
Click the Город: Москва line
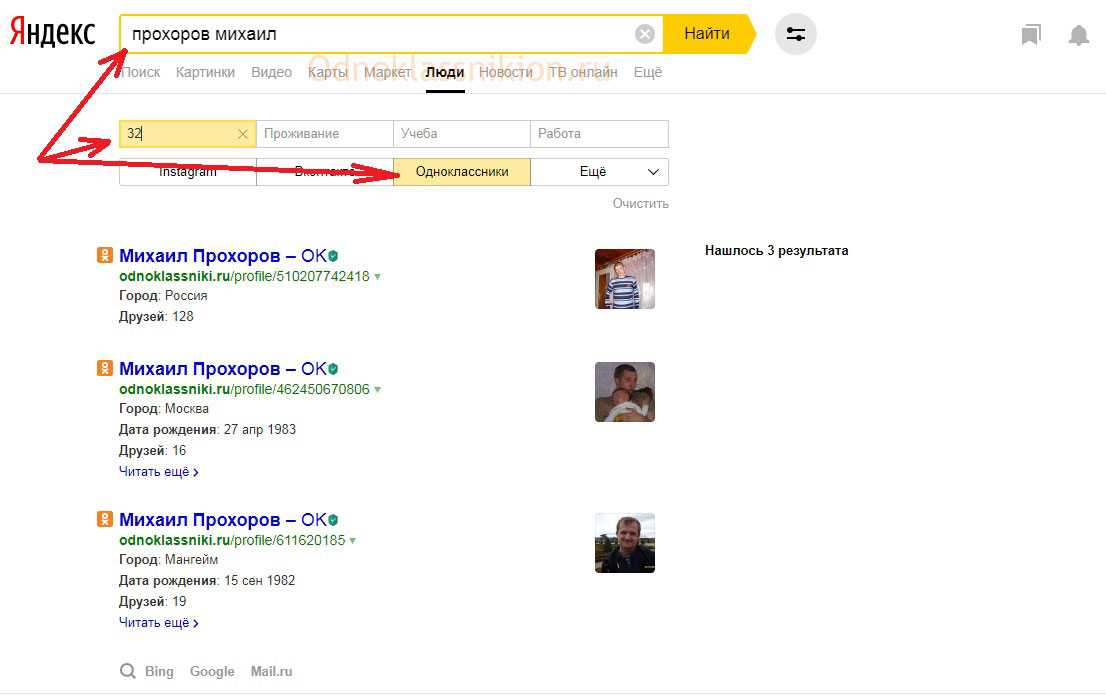[x=164, y=409]
